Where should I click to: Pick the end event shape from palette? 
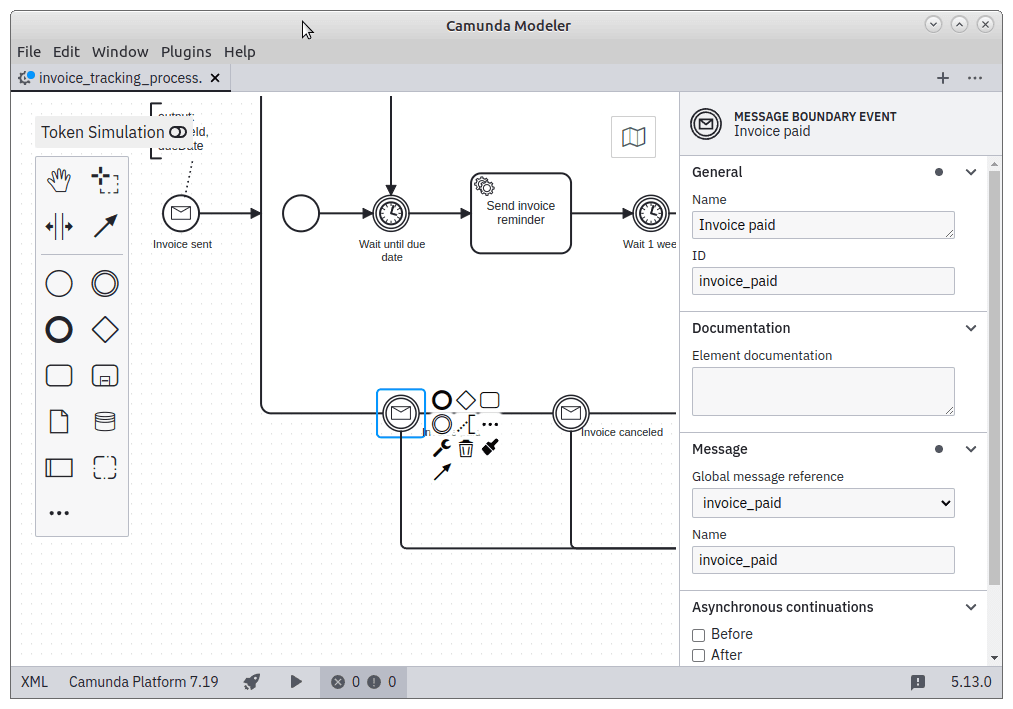click(x=59, y=330)
